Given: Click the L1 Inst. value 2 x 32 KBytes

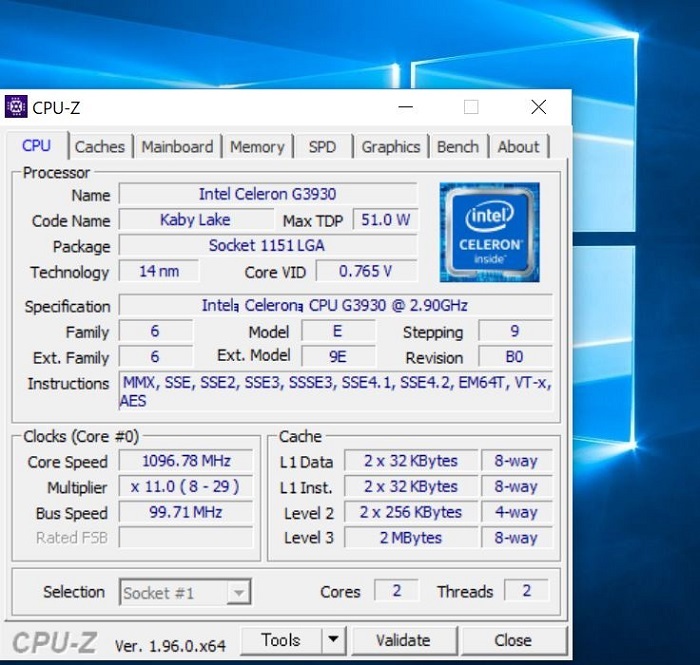Looking at the screenshot, I should click(411, 486).
